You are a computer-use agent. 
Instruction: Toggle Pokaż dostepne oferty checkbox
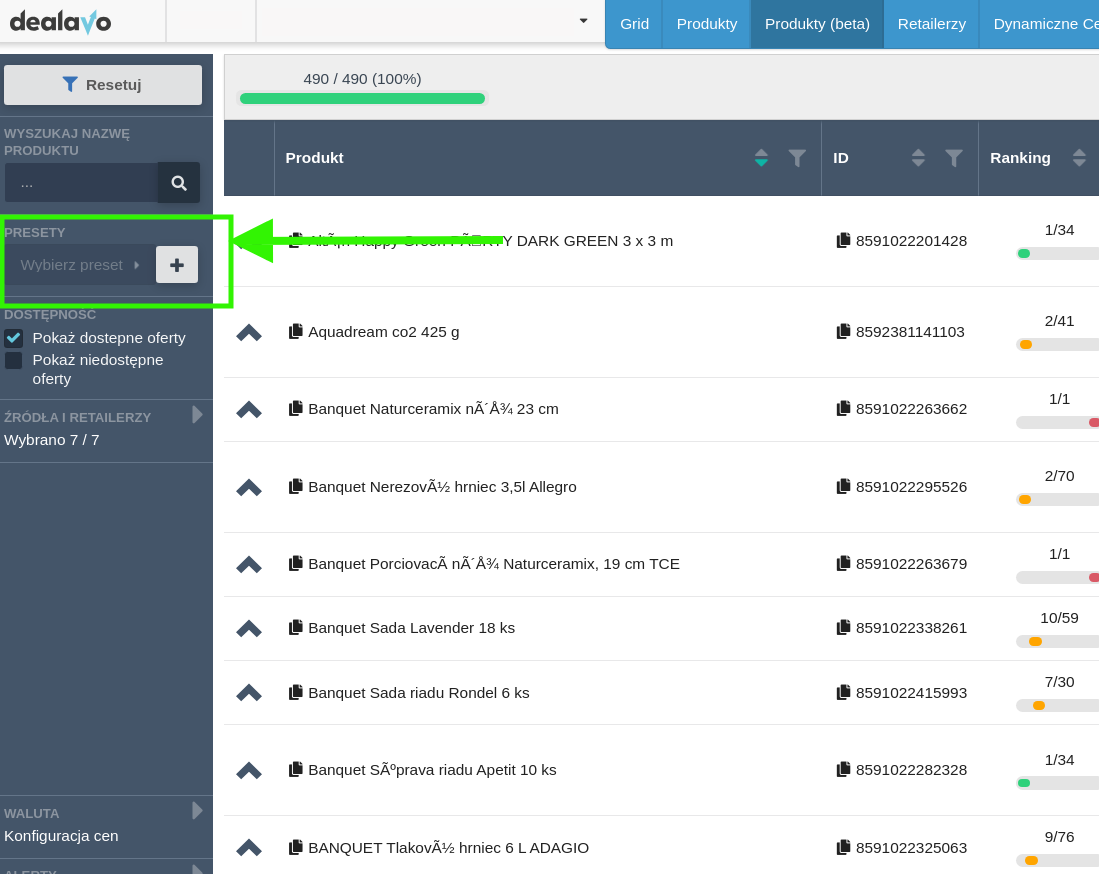pyautogui.click(x=13, y=339)
